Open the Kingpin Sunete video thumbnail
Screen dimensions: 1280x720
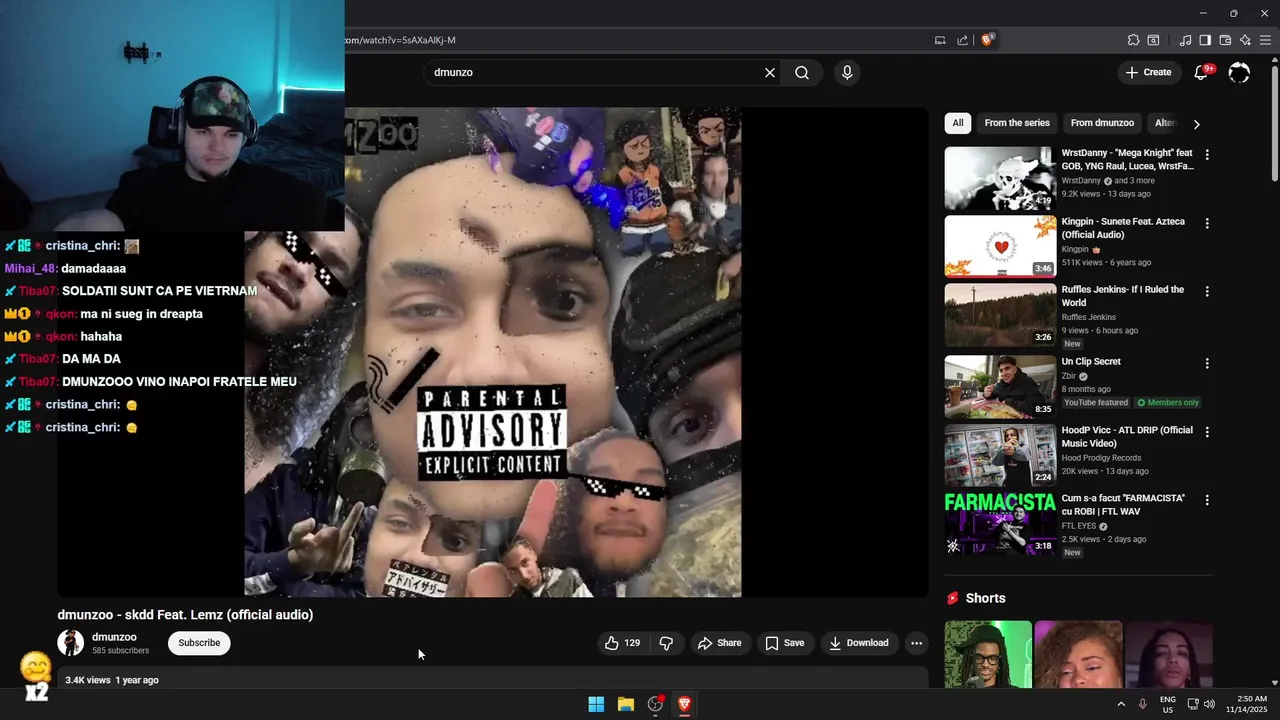coord(1000,246)
